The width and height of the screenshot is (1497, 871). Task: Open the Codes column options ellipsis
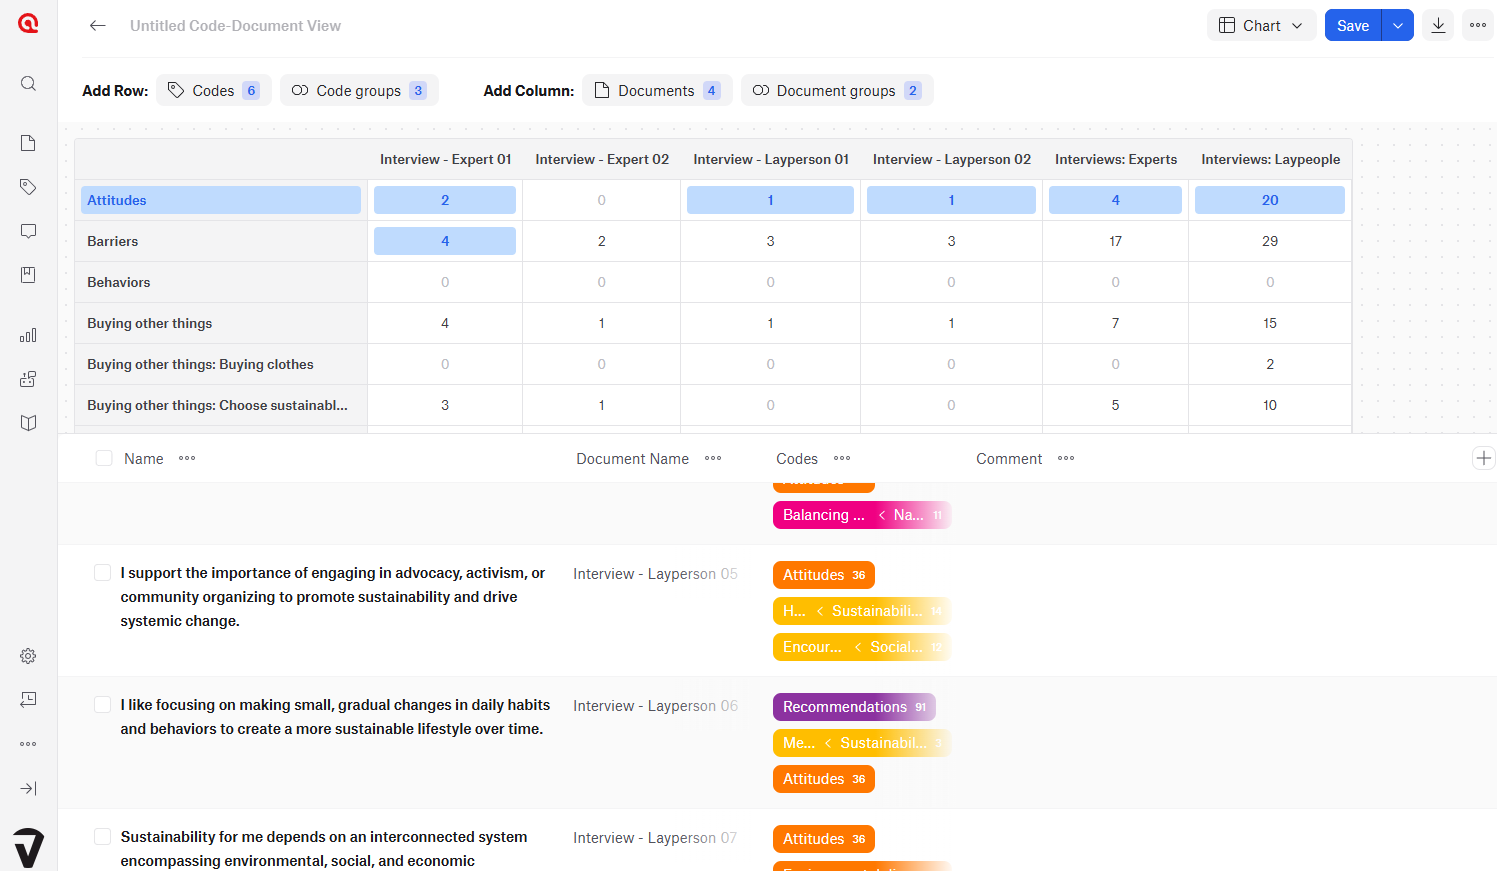[842, 458]
